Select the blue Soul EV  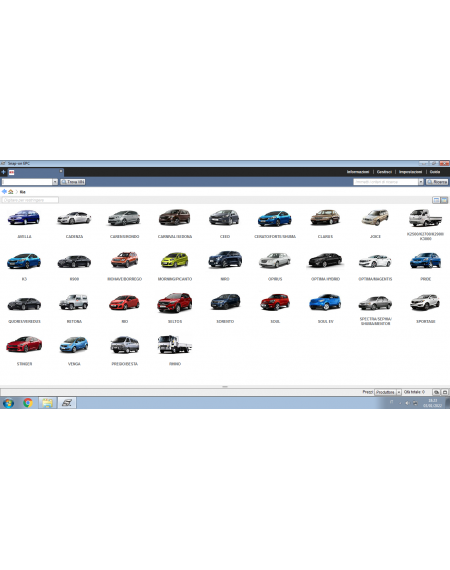click(x=325, y=302)
